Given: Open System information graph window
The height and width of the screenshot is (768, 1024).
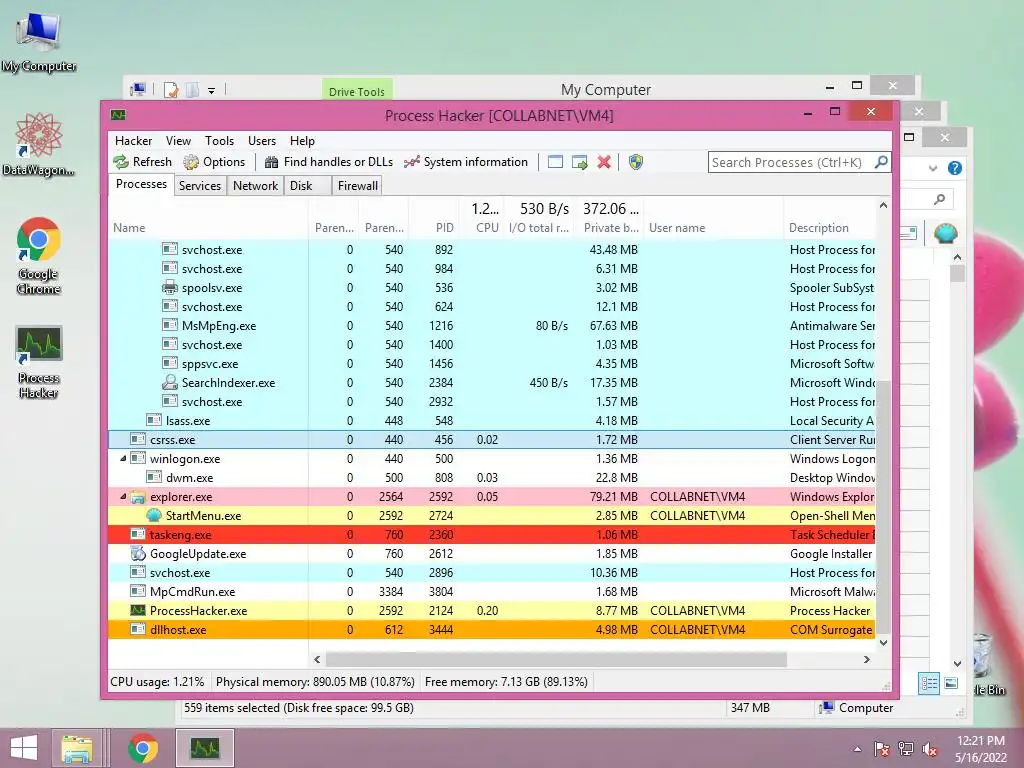Looking at the screenshot, I should click(466, 162).
